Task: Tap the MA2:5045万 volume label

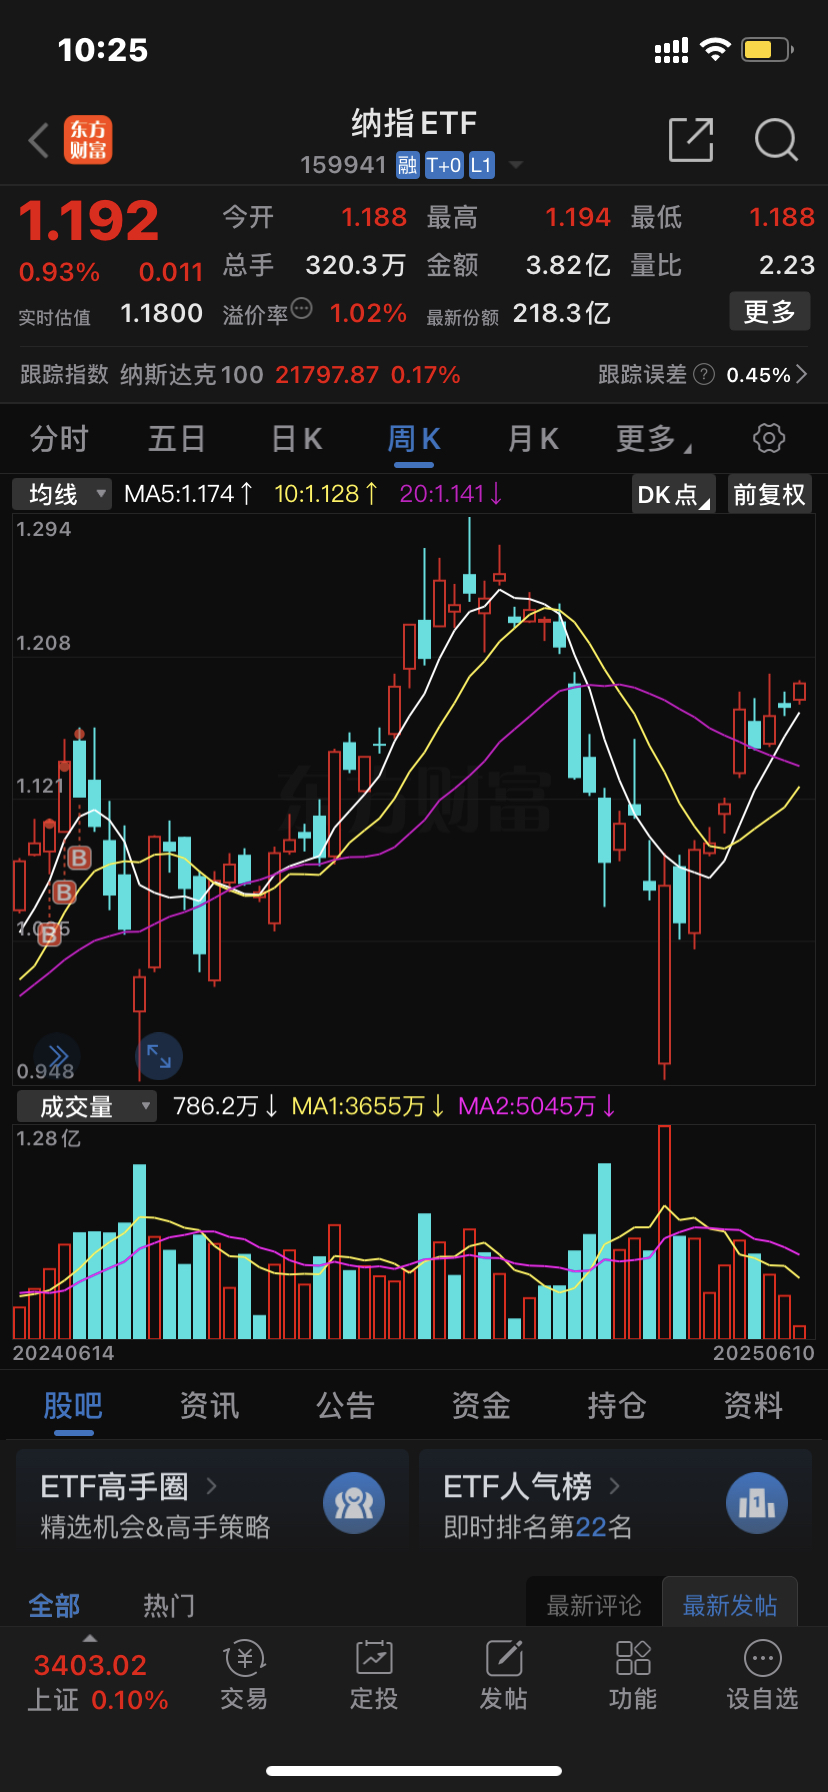Action: click(537, 1106)
